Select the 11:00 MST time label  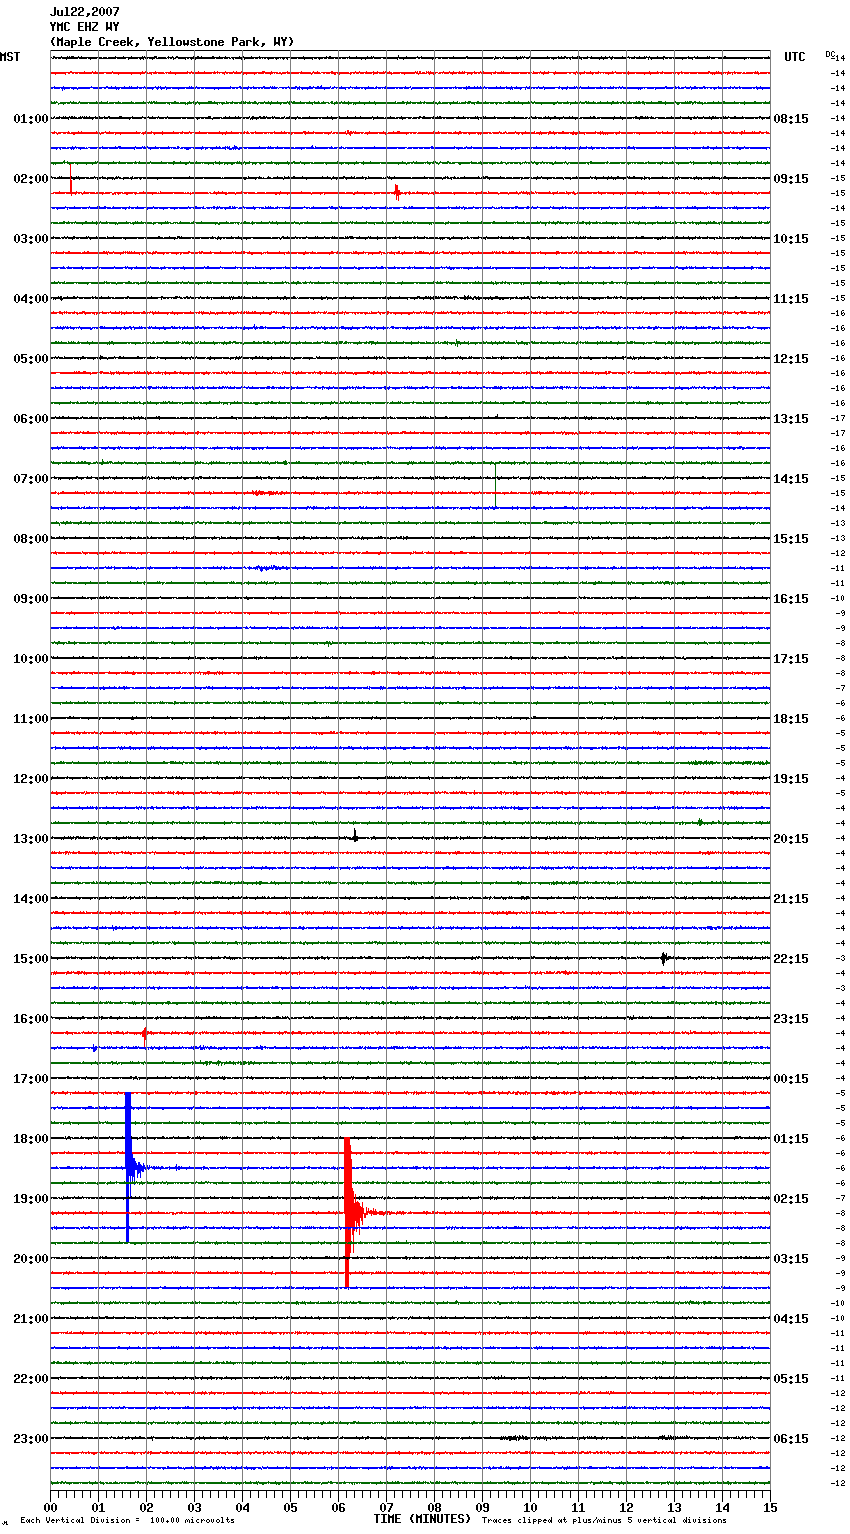30,719
